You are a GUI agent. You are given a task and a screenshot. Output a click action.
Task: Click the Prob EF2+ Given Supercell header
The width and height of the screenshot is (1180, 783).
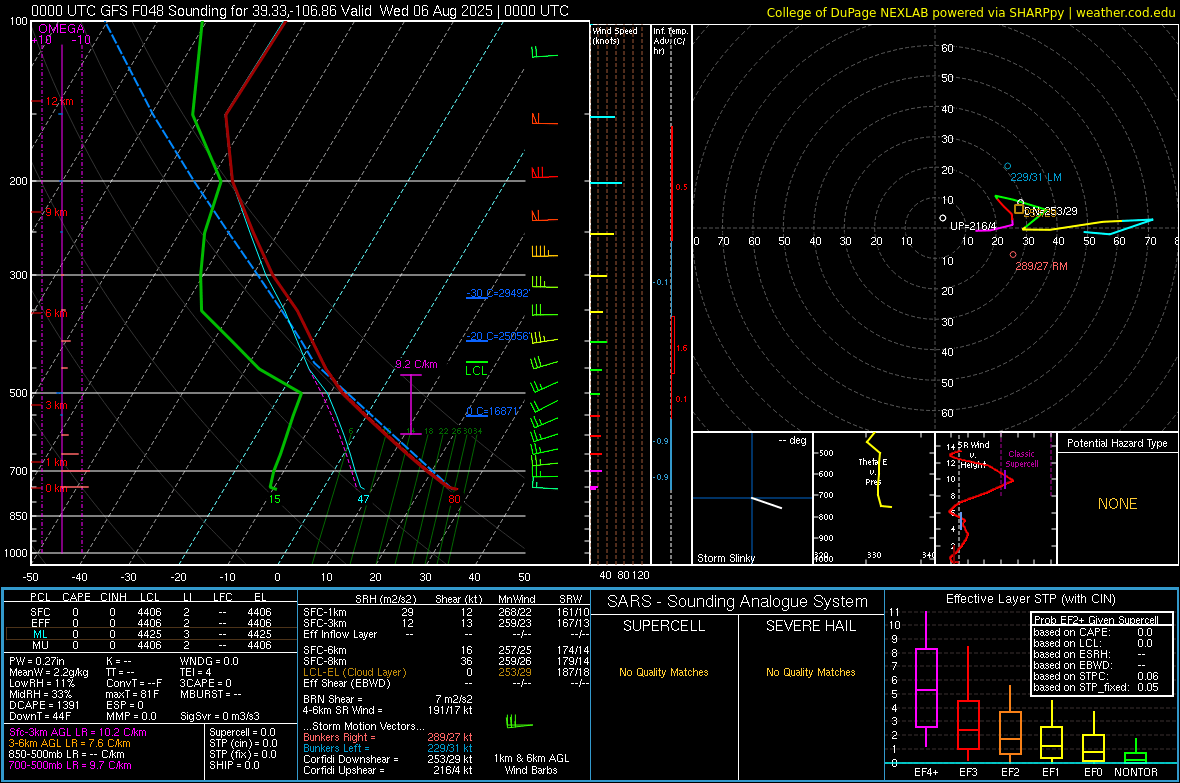point(1096,620)
